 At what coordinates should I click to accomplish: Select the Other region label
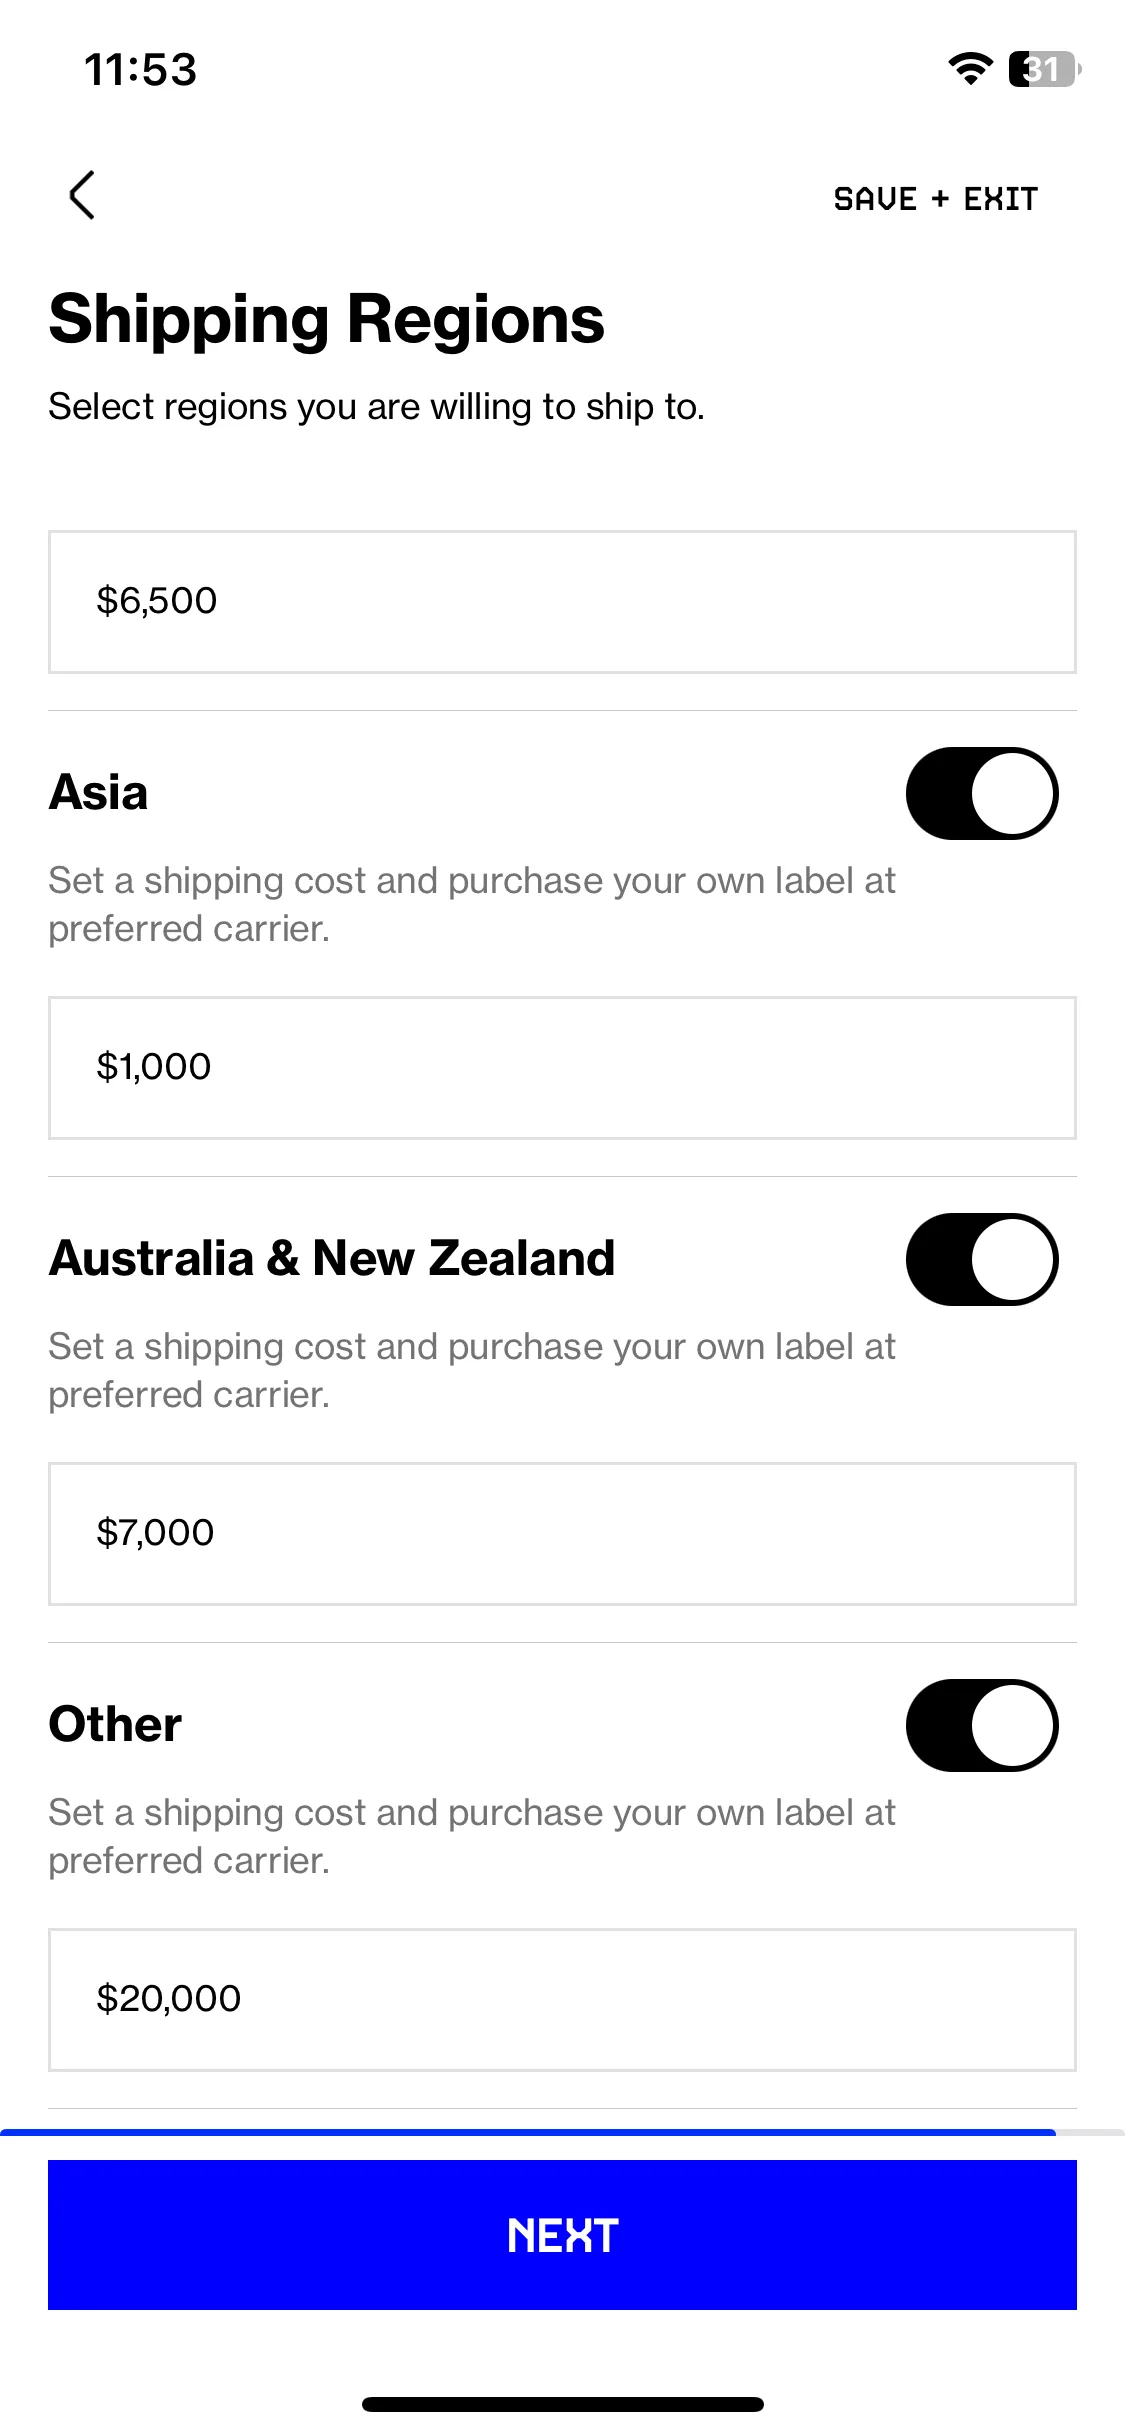click(x=115, y=1724)
